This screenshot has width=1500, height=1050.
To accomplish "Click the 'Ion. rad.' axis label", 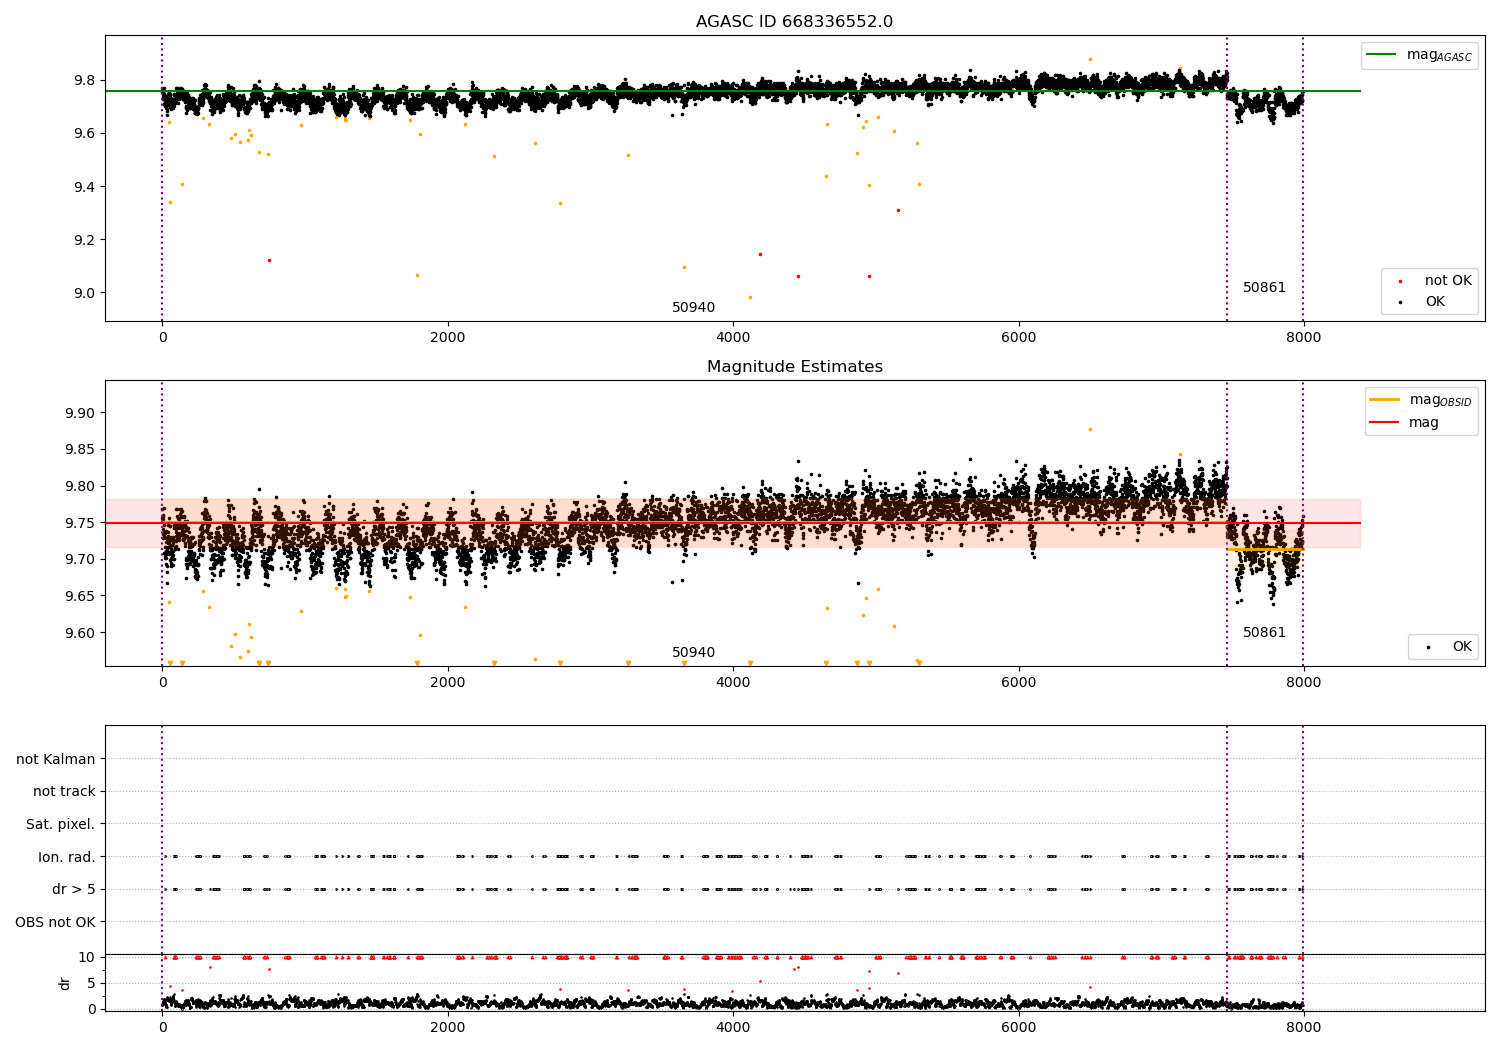I will coord(67,857).
